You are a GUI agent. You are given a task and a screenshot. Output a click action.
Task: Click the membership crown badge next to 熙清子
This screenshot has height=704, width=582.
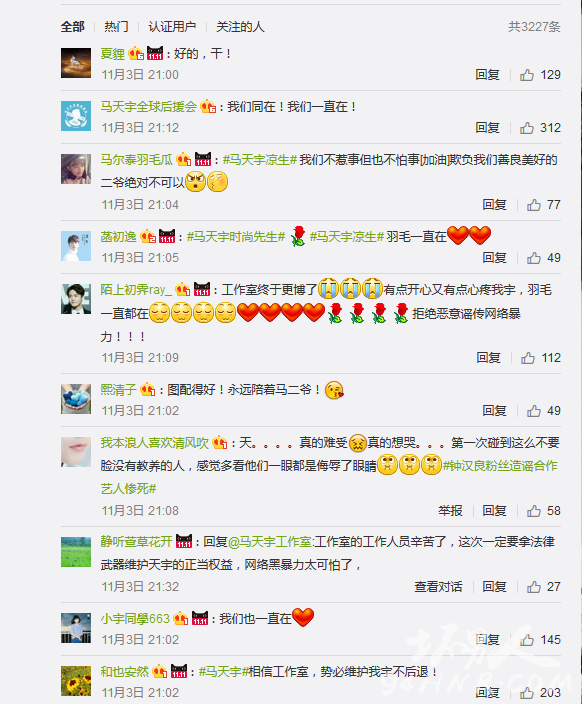pos(147,389)
